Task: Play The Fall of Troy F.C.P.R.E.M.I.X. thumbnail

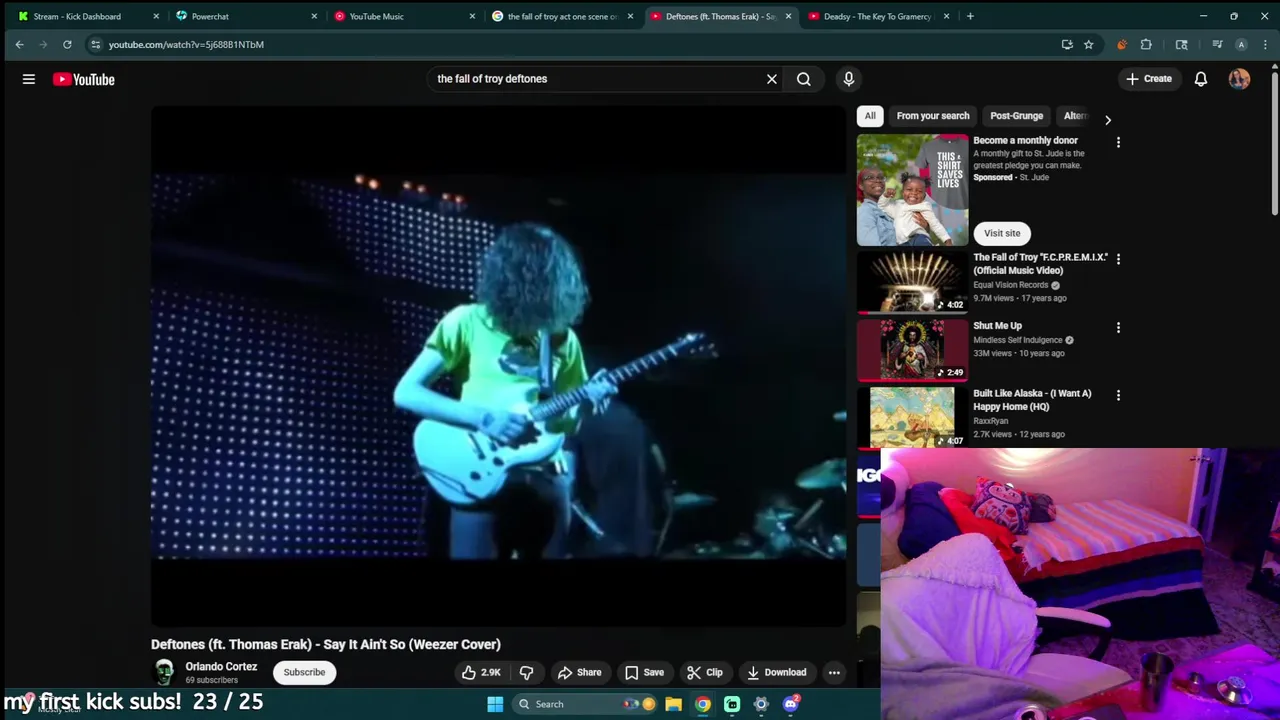Action: pos(913,281)
